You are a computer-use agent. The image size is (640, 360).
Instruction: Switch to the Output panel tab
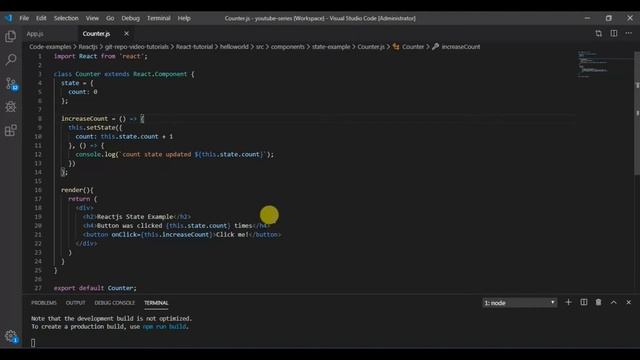(x=76, y=303)
